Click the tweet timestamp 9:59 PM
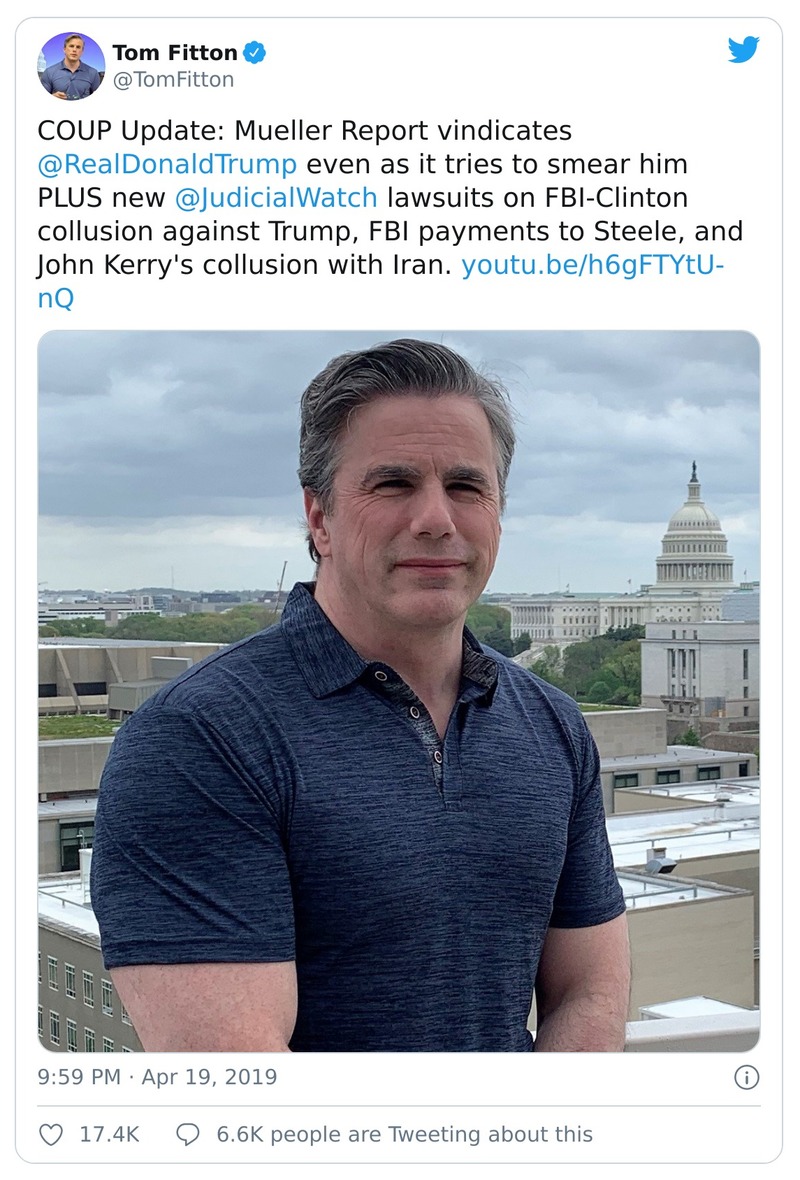The height and width of the screenshot is (1180, 800). (x=77, y=1077)
